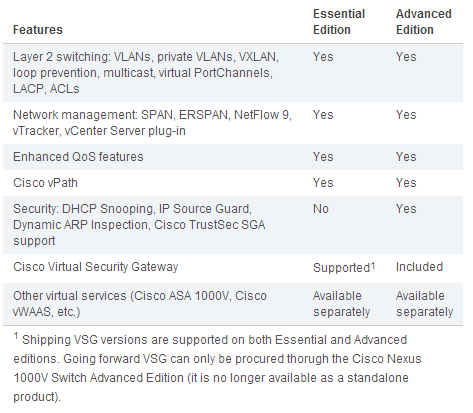The width and height of the screenshot is (473, 413).
Task: Click Available separately under Essential Edition
Action: coord(341,304)
